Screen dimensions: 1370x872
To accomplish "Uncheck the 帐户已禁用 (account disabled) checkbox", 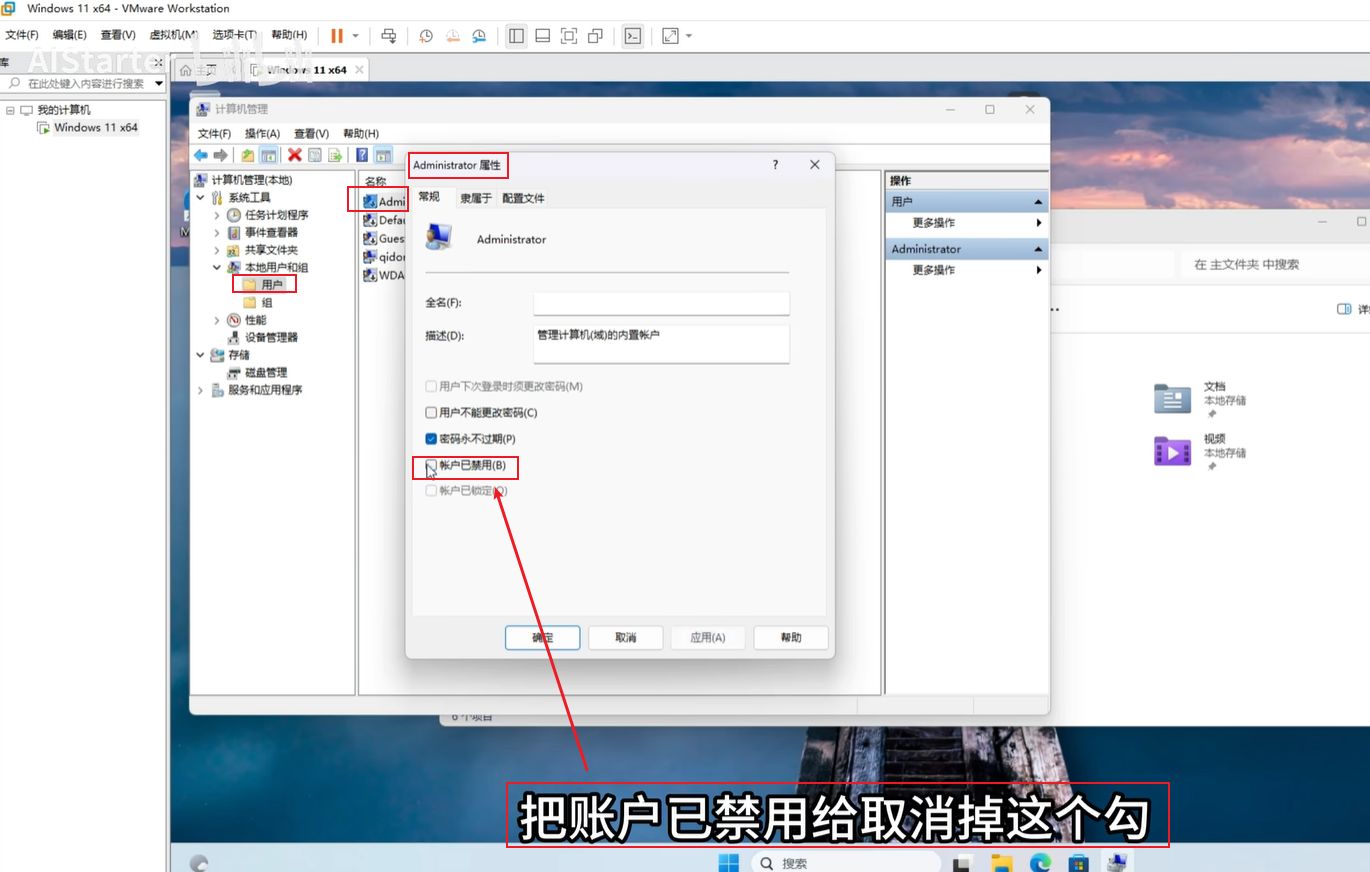I will click(431, 465).
